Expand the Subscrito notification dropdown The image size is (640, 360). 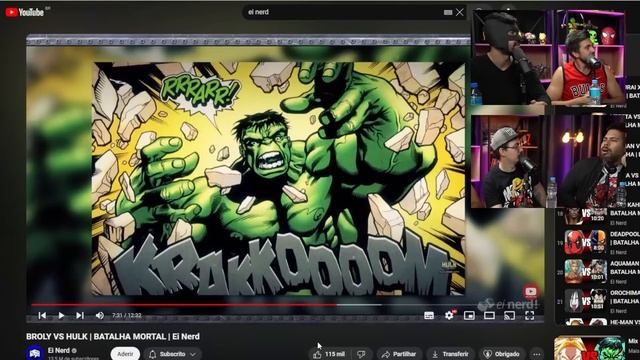[173, 354]
